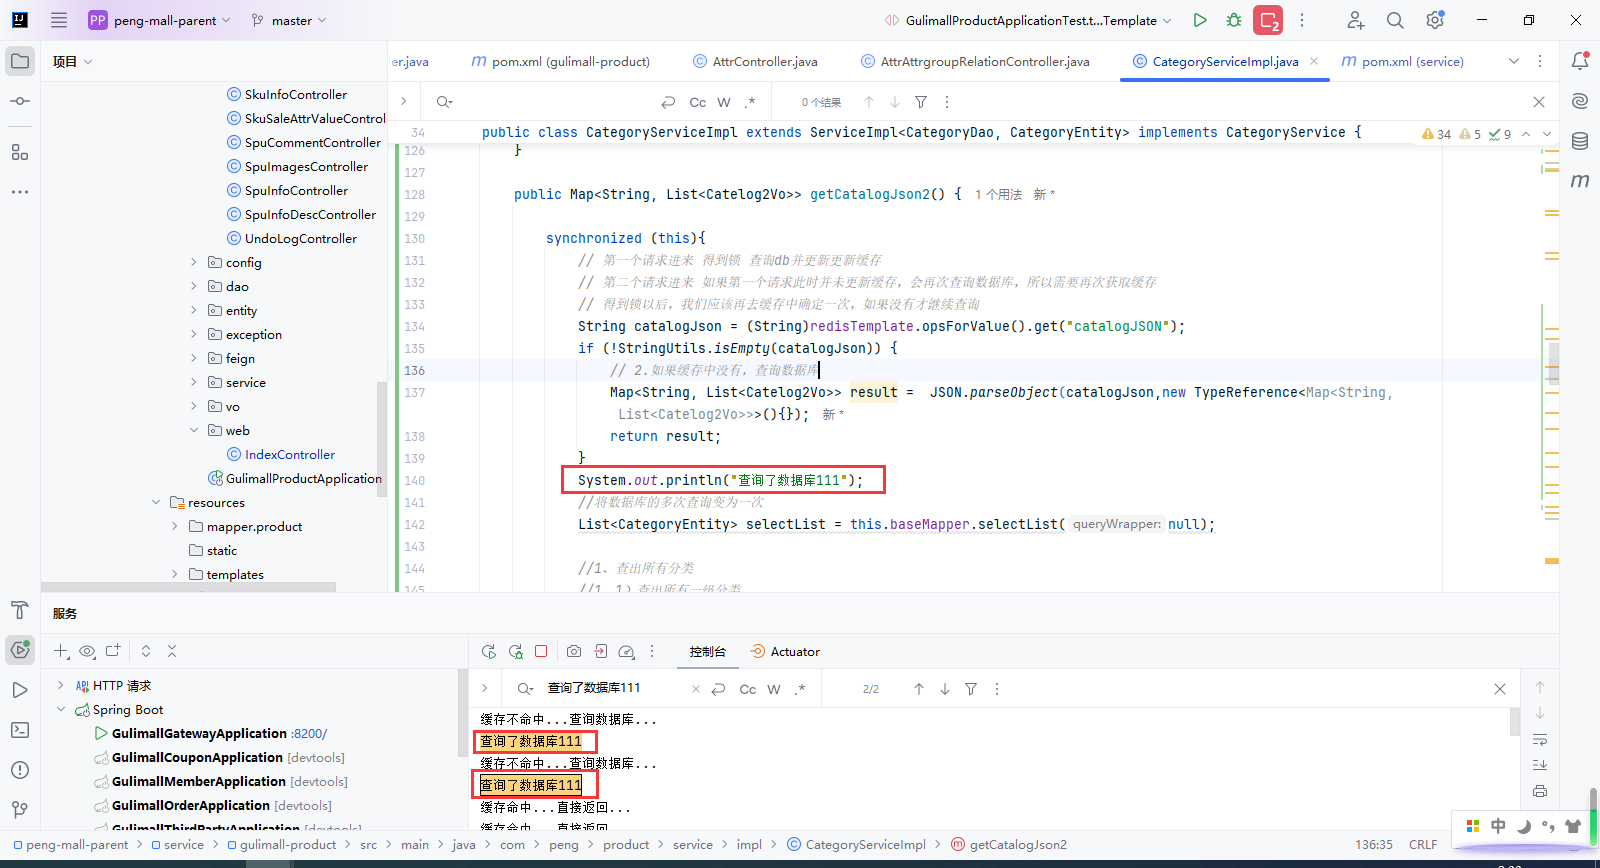Switch to the AttrController.java tab

point(755,61)
